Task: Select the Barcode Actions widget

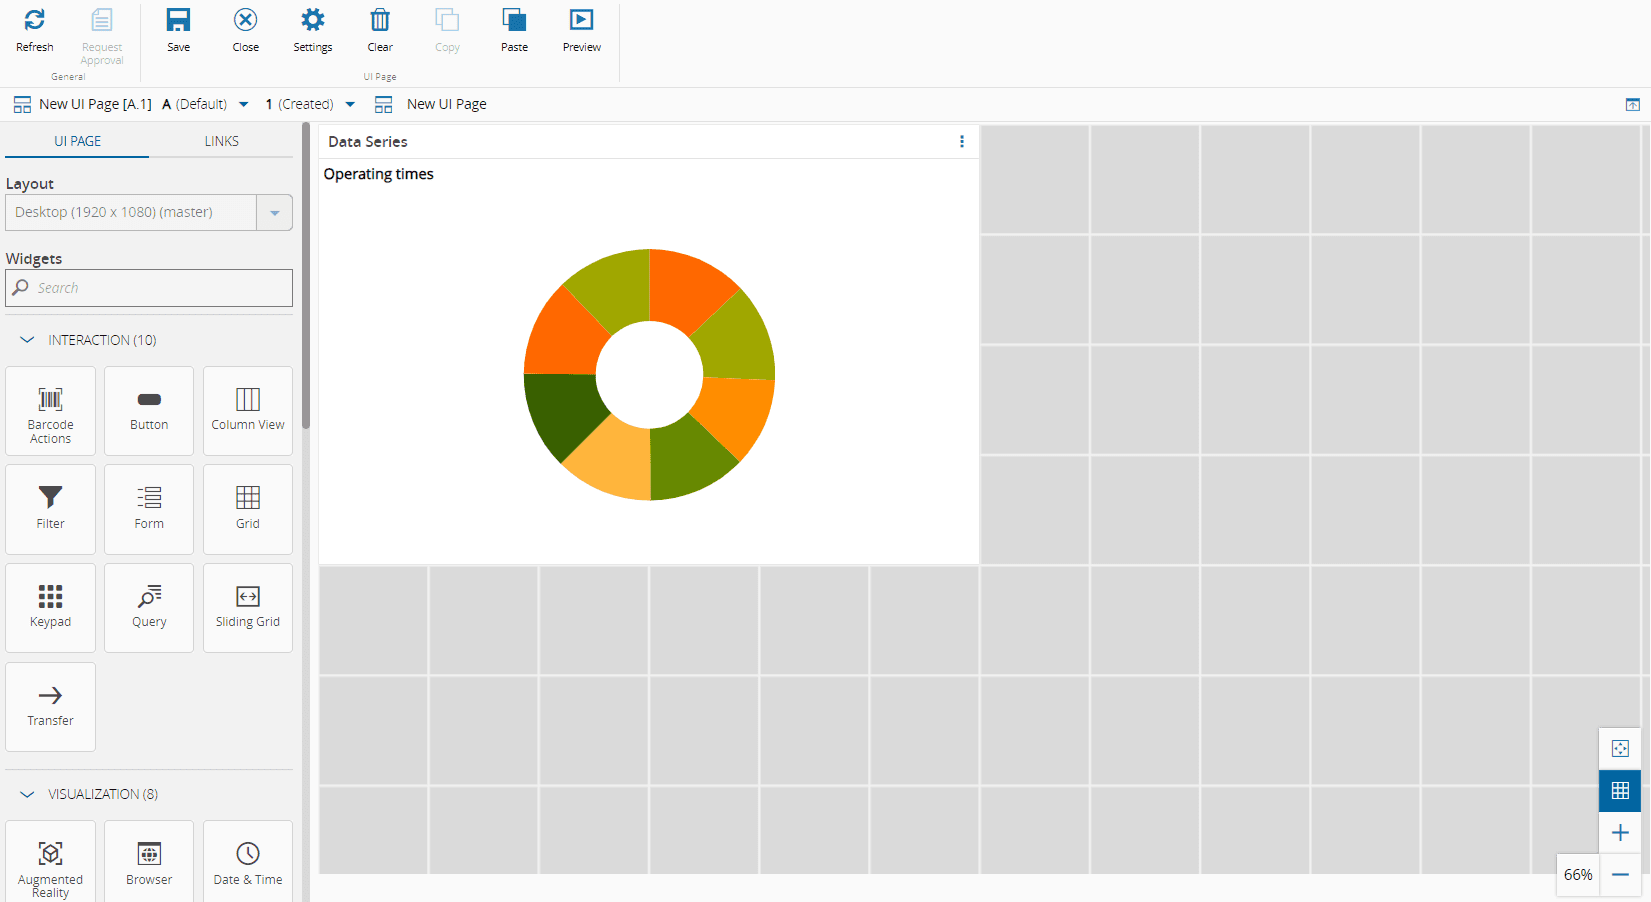Action: 50,411
